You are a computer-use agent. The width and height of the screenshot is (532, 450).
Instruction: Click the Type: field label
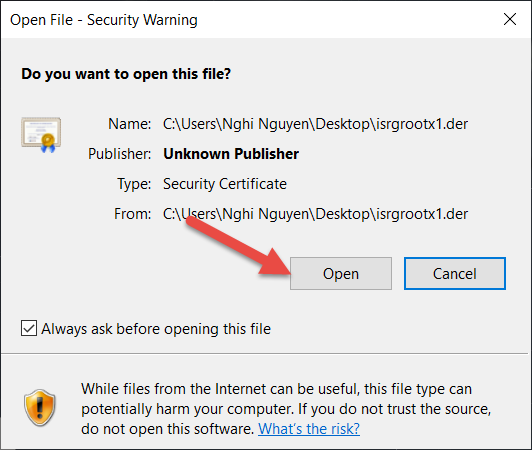click(134, 184)
